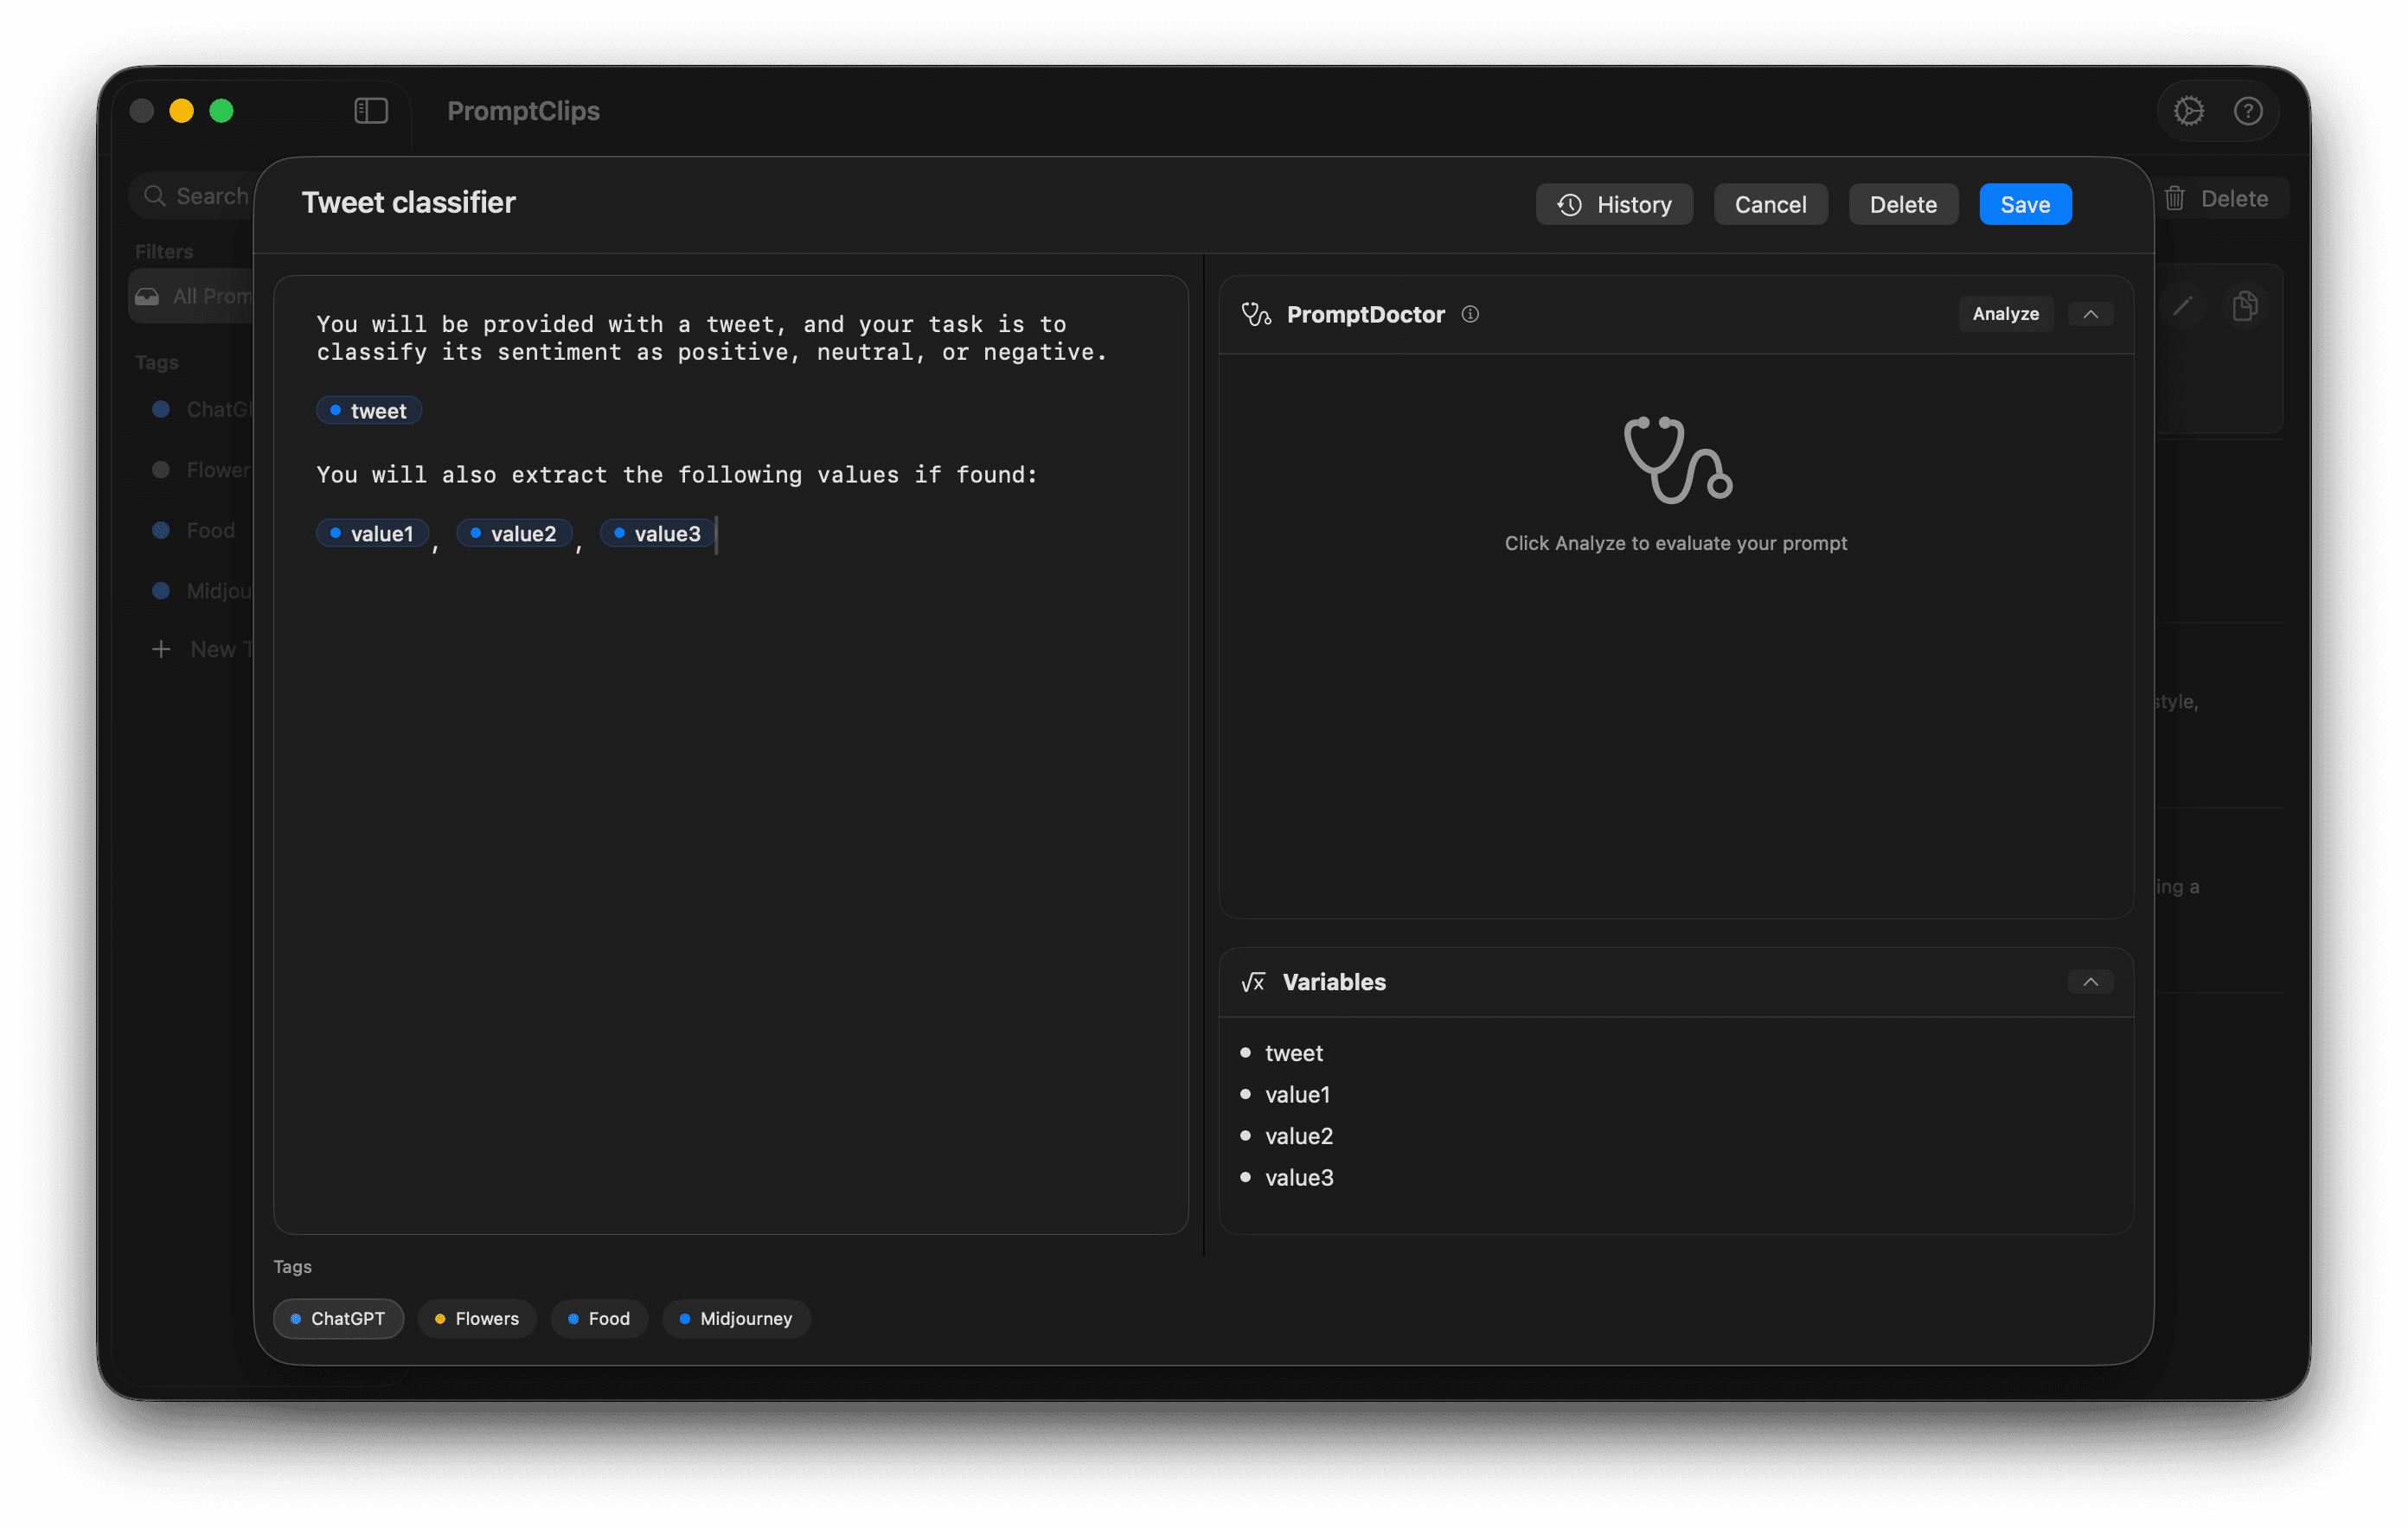Click the large stethoscope illustration
Viewport: 2408px width, 1529px height.
coord(1677,460)
